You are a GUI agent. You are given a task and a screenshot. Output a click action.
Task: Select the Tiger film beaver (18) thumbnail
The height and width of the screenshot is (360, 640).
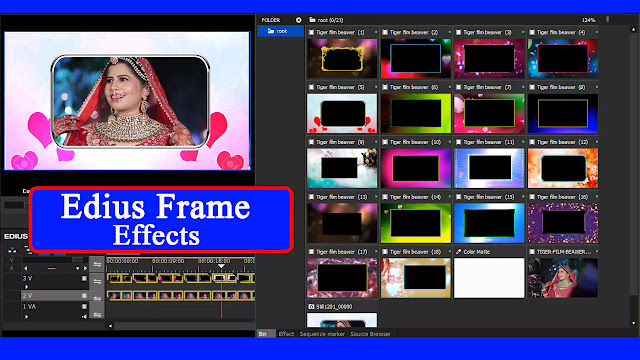coord(416,278)
